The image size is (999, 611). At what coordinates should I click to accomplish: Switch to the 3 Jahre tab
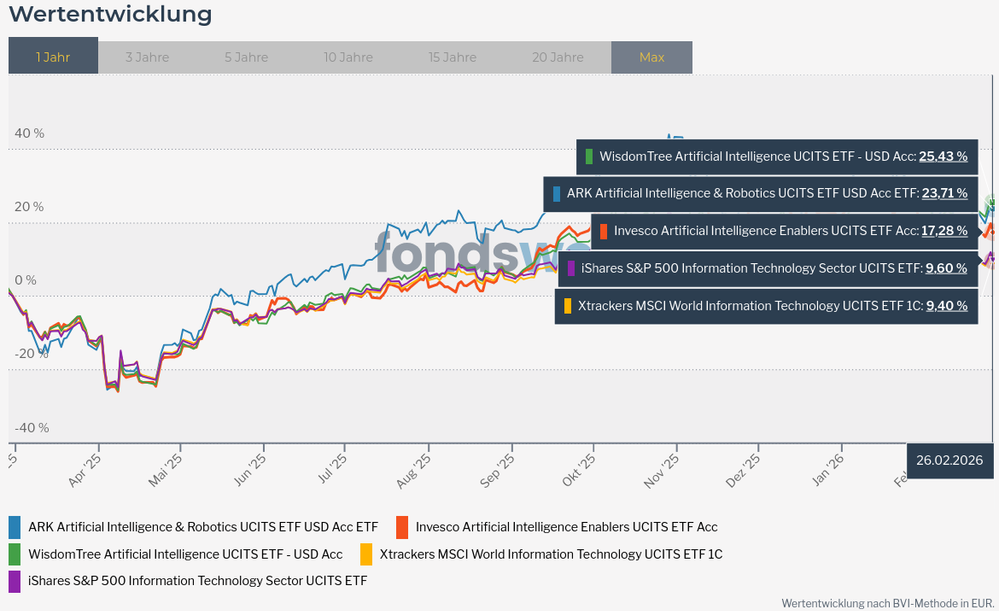(147, 57)
